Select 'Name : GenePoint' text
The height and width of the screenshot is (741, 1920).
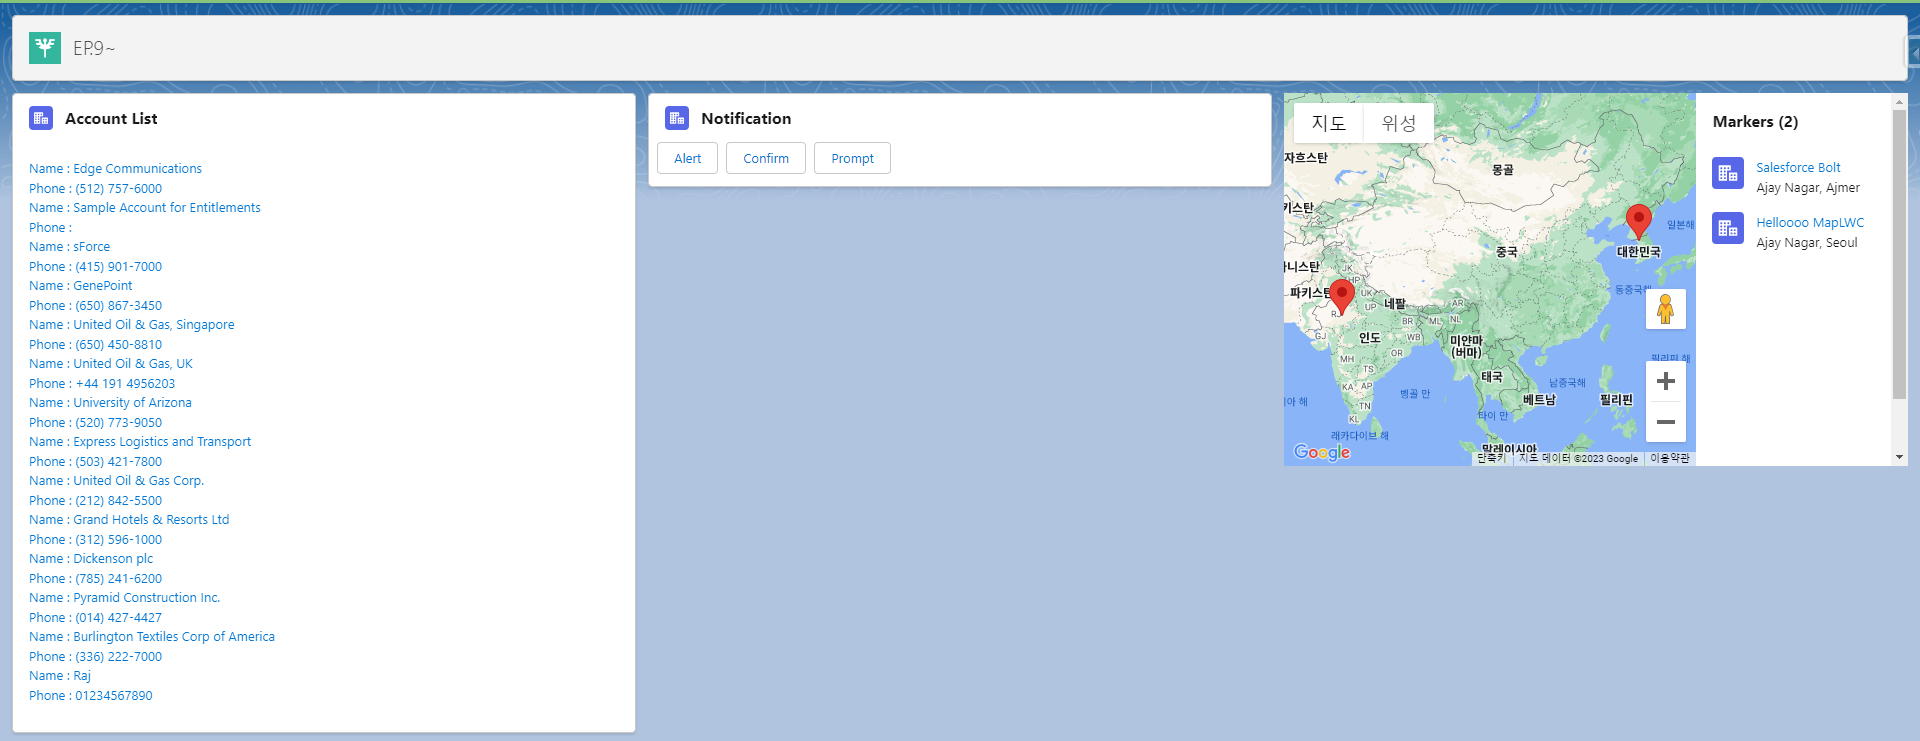pos(81,285)
